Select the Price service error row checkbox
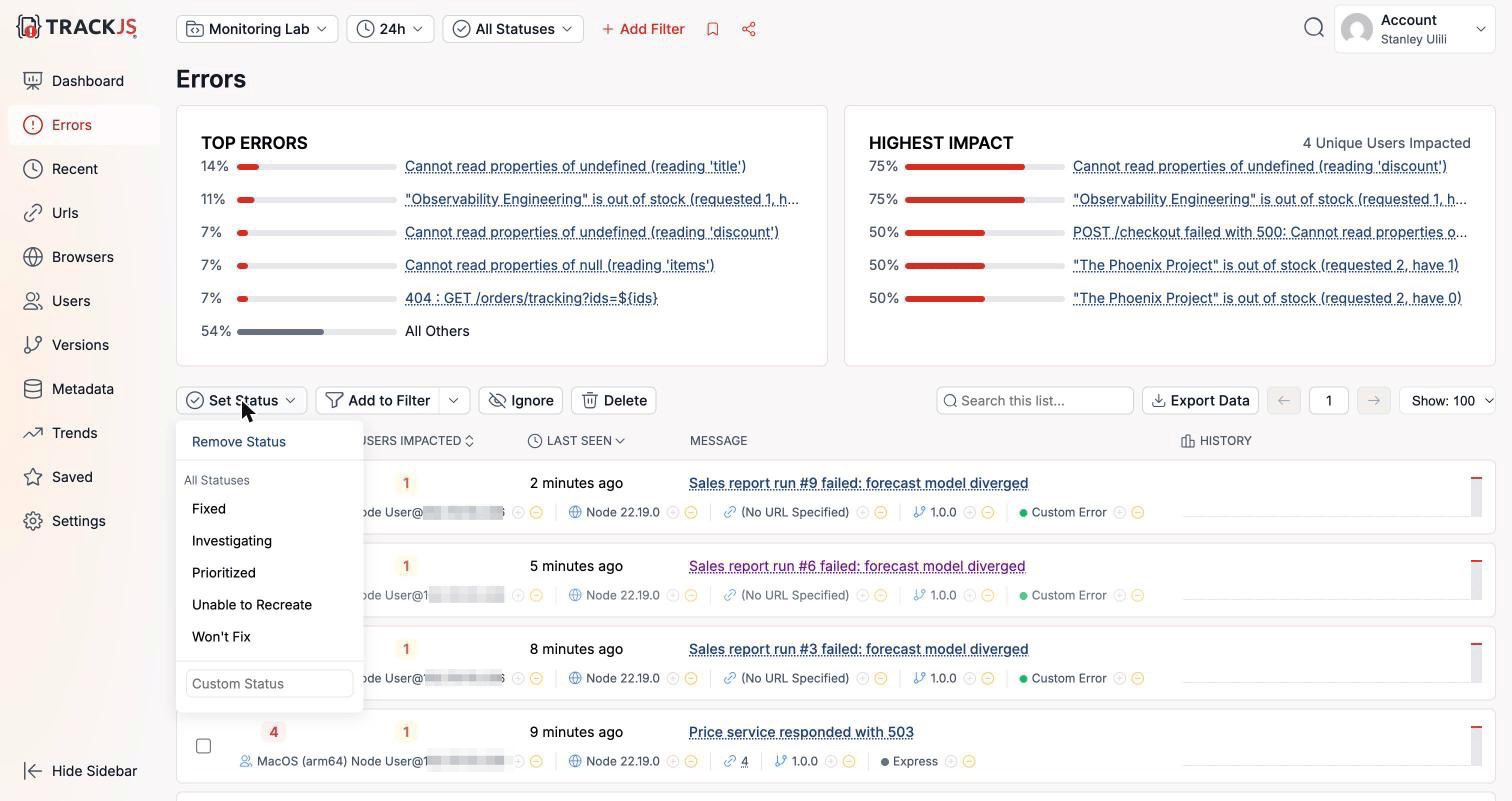The image size is (1512, 801). [204, 746]
